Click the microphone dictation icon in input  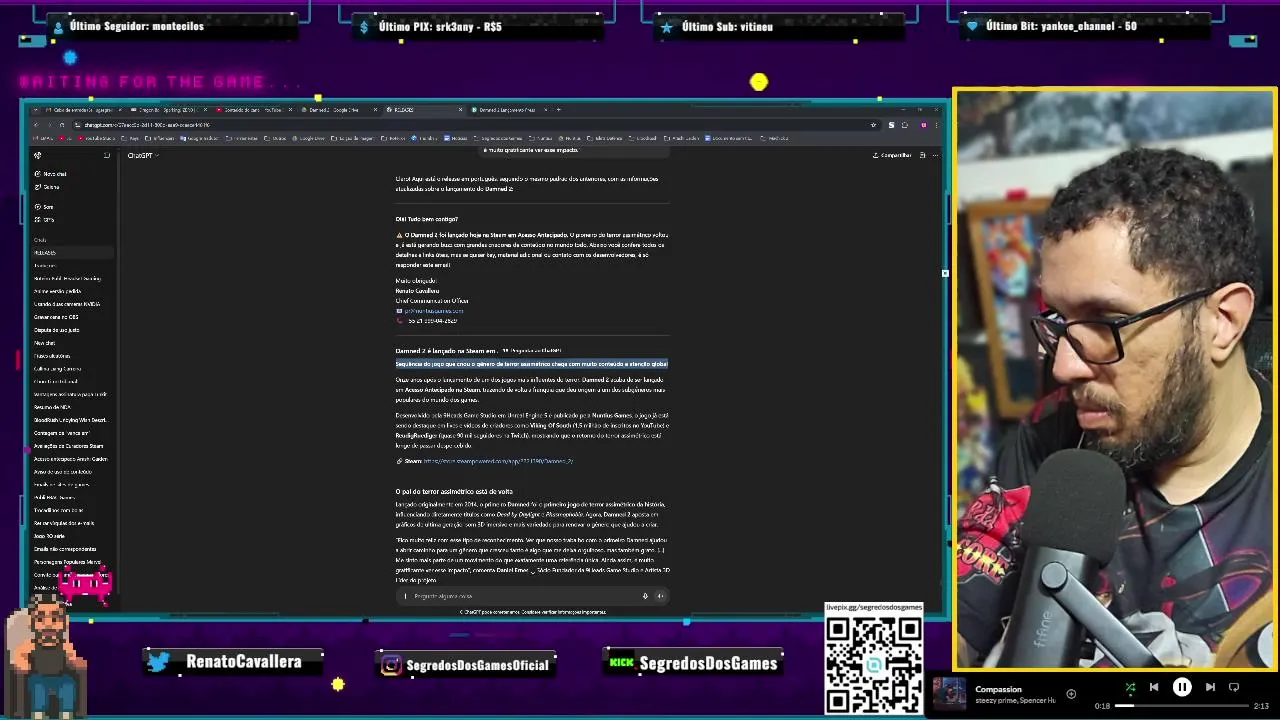tap(645, 596)
